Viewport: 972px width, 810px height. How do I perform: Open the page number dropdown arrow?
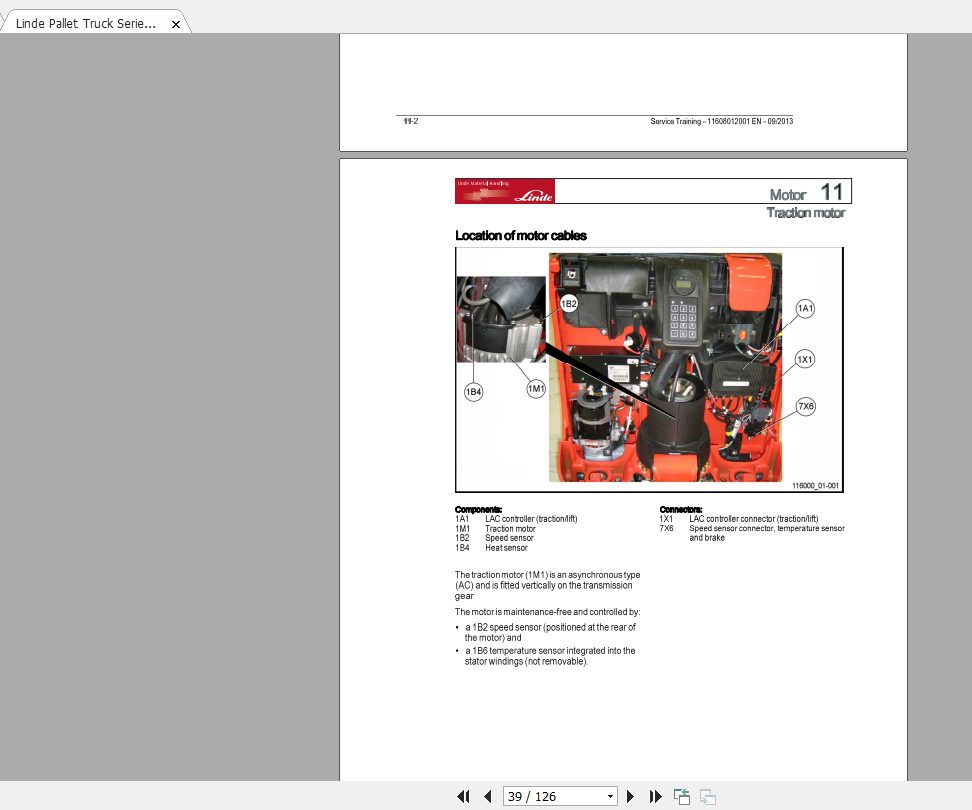point(611,796)
